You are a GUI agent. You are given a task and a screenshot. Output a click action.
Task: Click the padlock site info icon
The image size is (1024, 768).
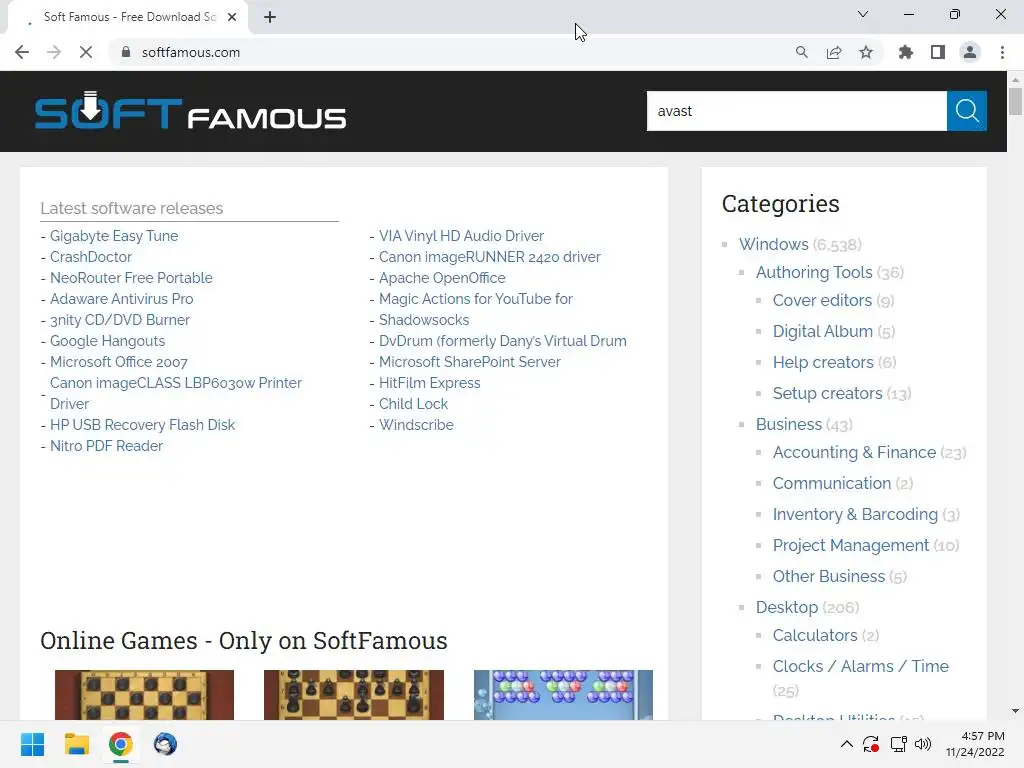click(x=126, y=52)
